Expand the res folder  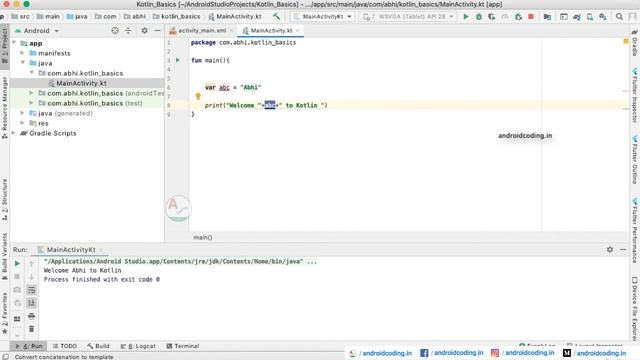point(22,123)
